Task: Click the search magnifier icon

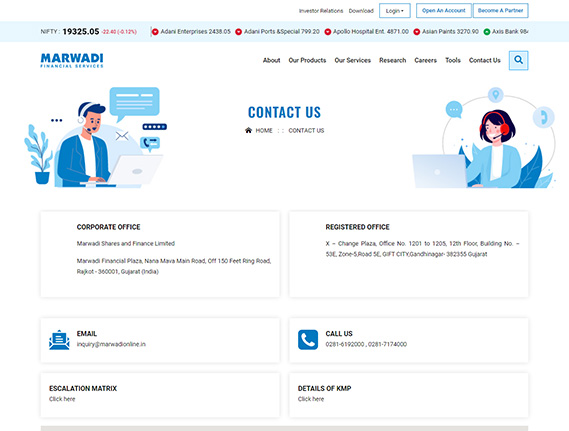Action: pos(518,60)
